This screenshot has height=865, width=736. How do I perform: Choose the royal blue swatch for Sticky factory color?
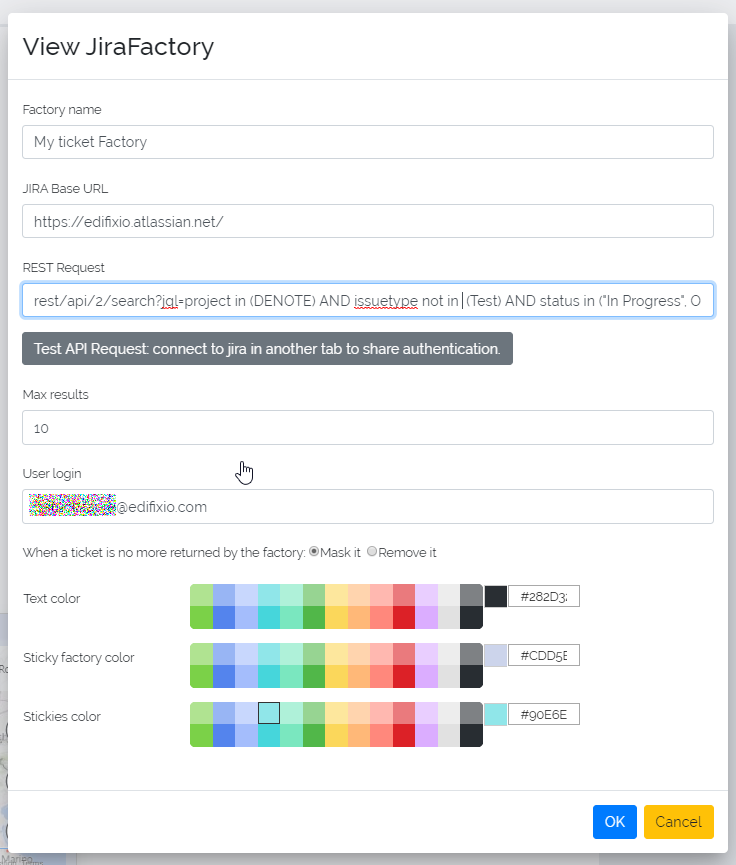224,676
